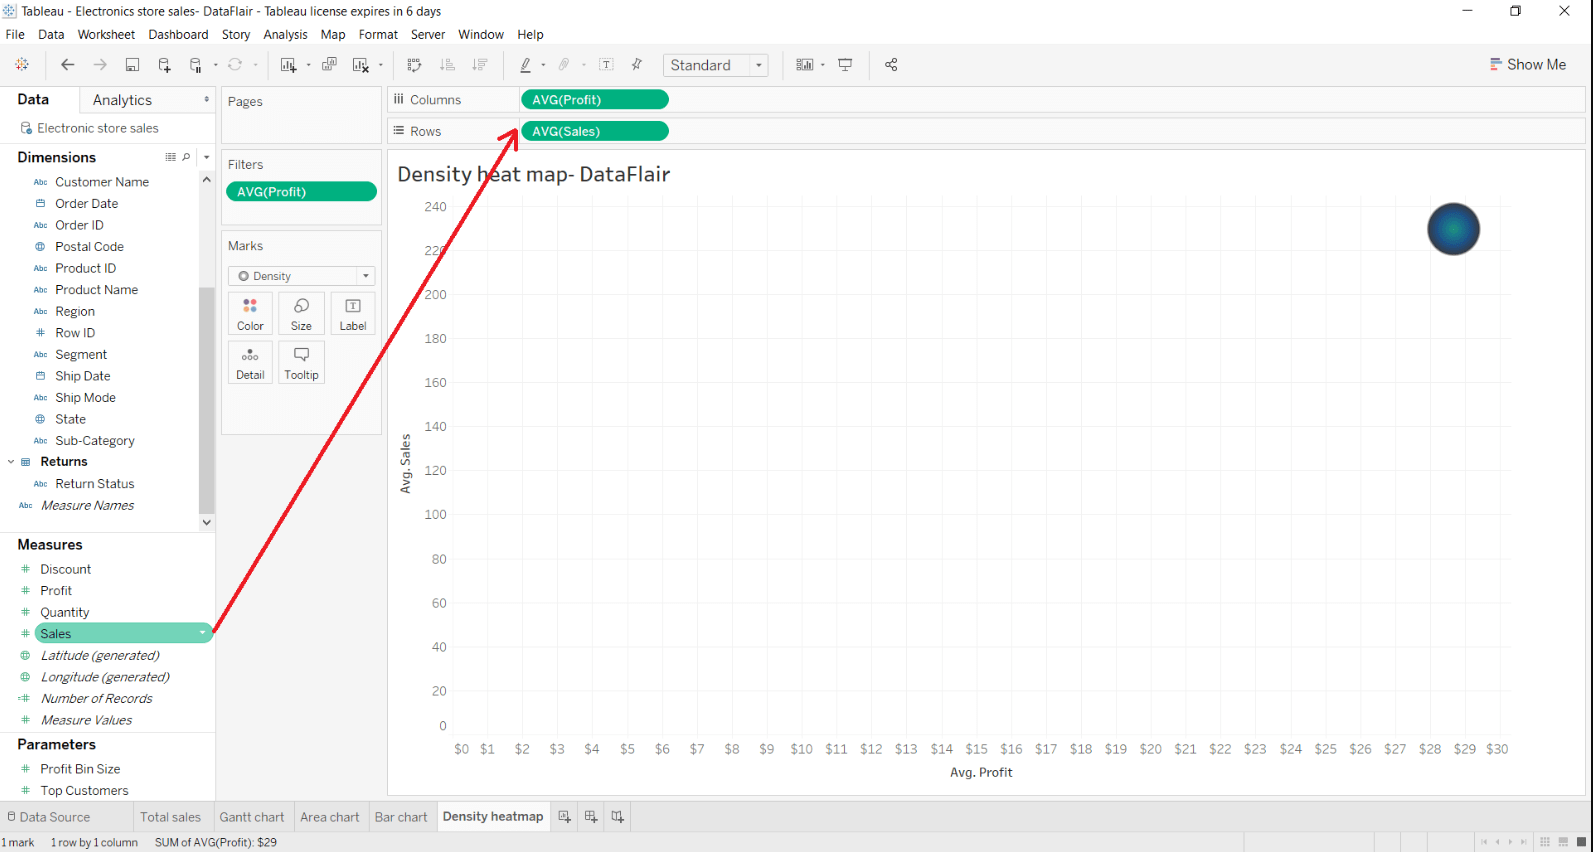The width and height of the screenshot is (1593, 852).
Task: Collapse the Returns table group
Action: point(11,462)
